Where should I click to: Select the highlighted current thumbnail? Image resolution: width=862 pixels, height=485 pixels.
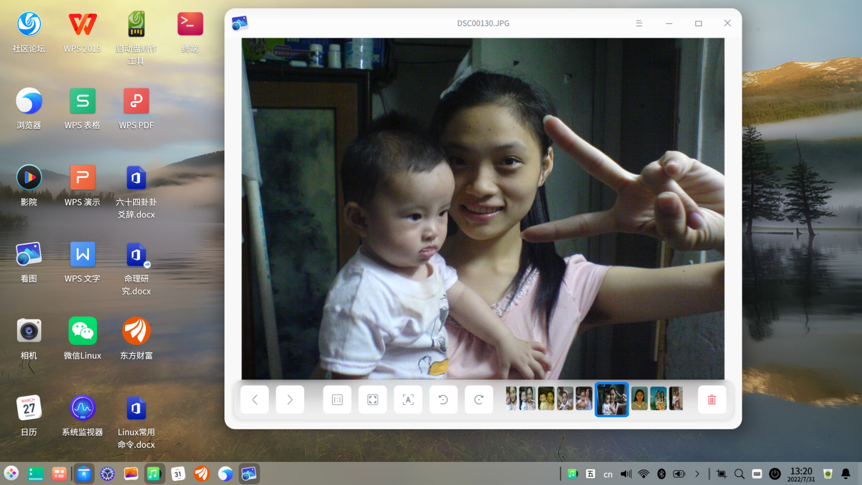coord(611,399)
